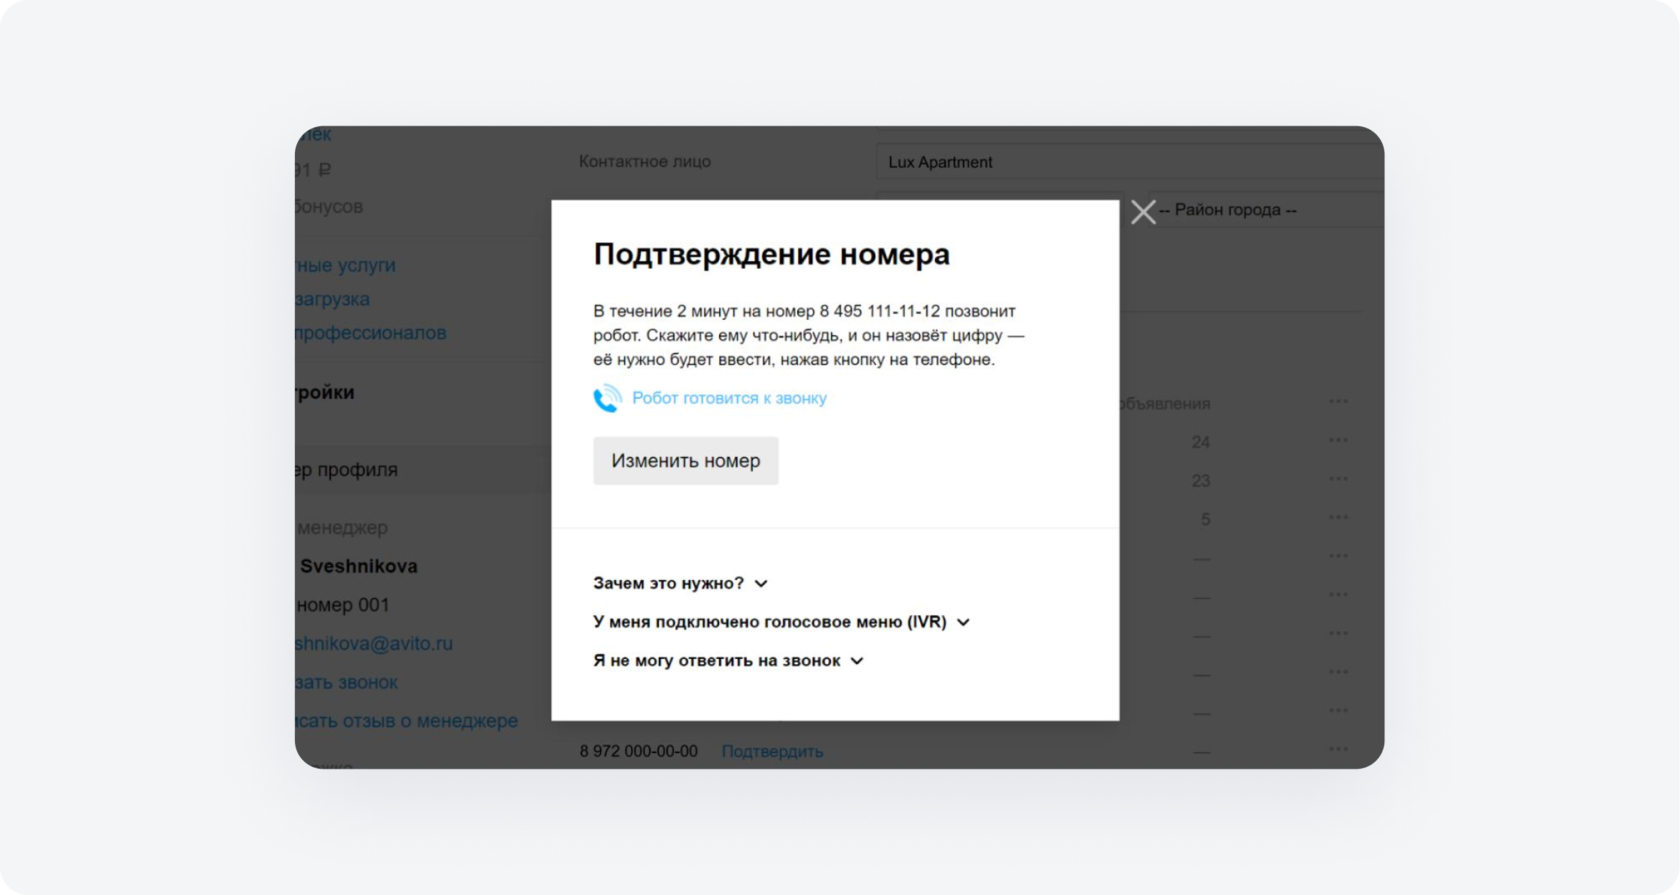Screen dimensions: 1680x895
Task: Click the blue phone call icon
Action: 607,398
